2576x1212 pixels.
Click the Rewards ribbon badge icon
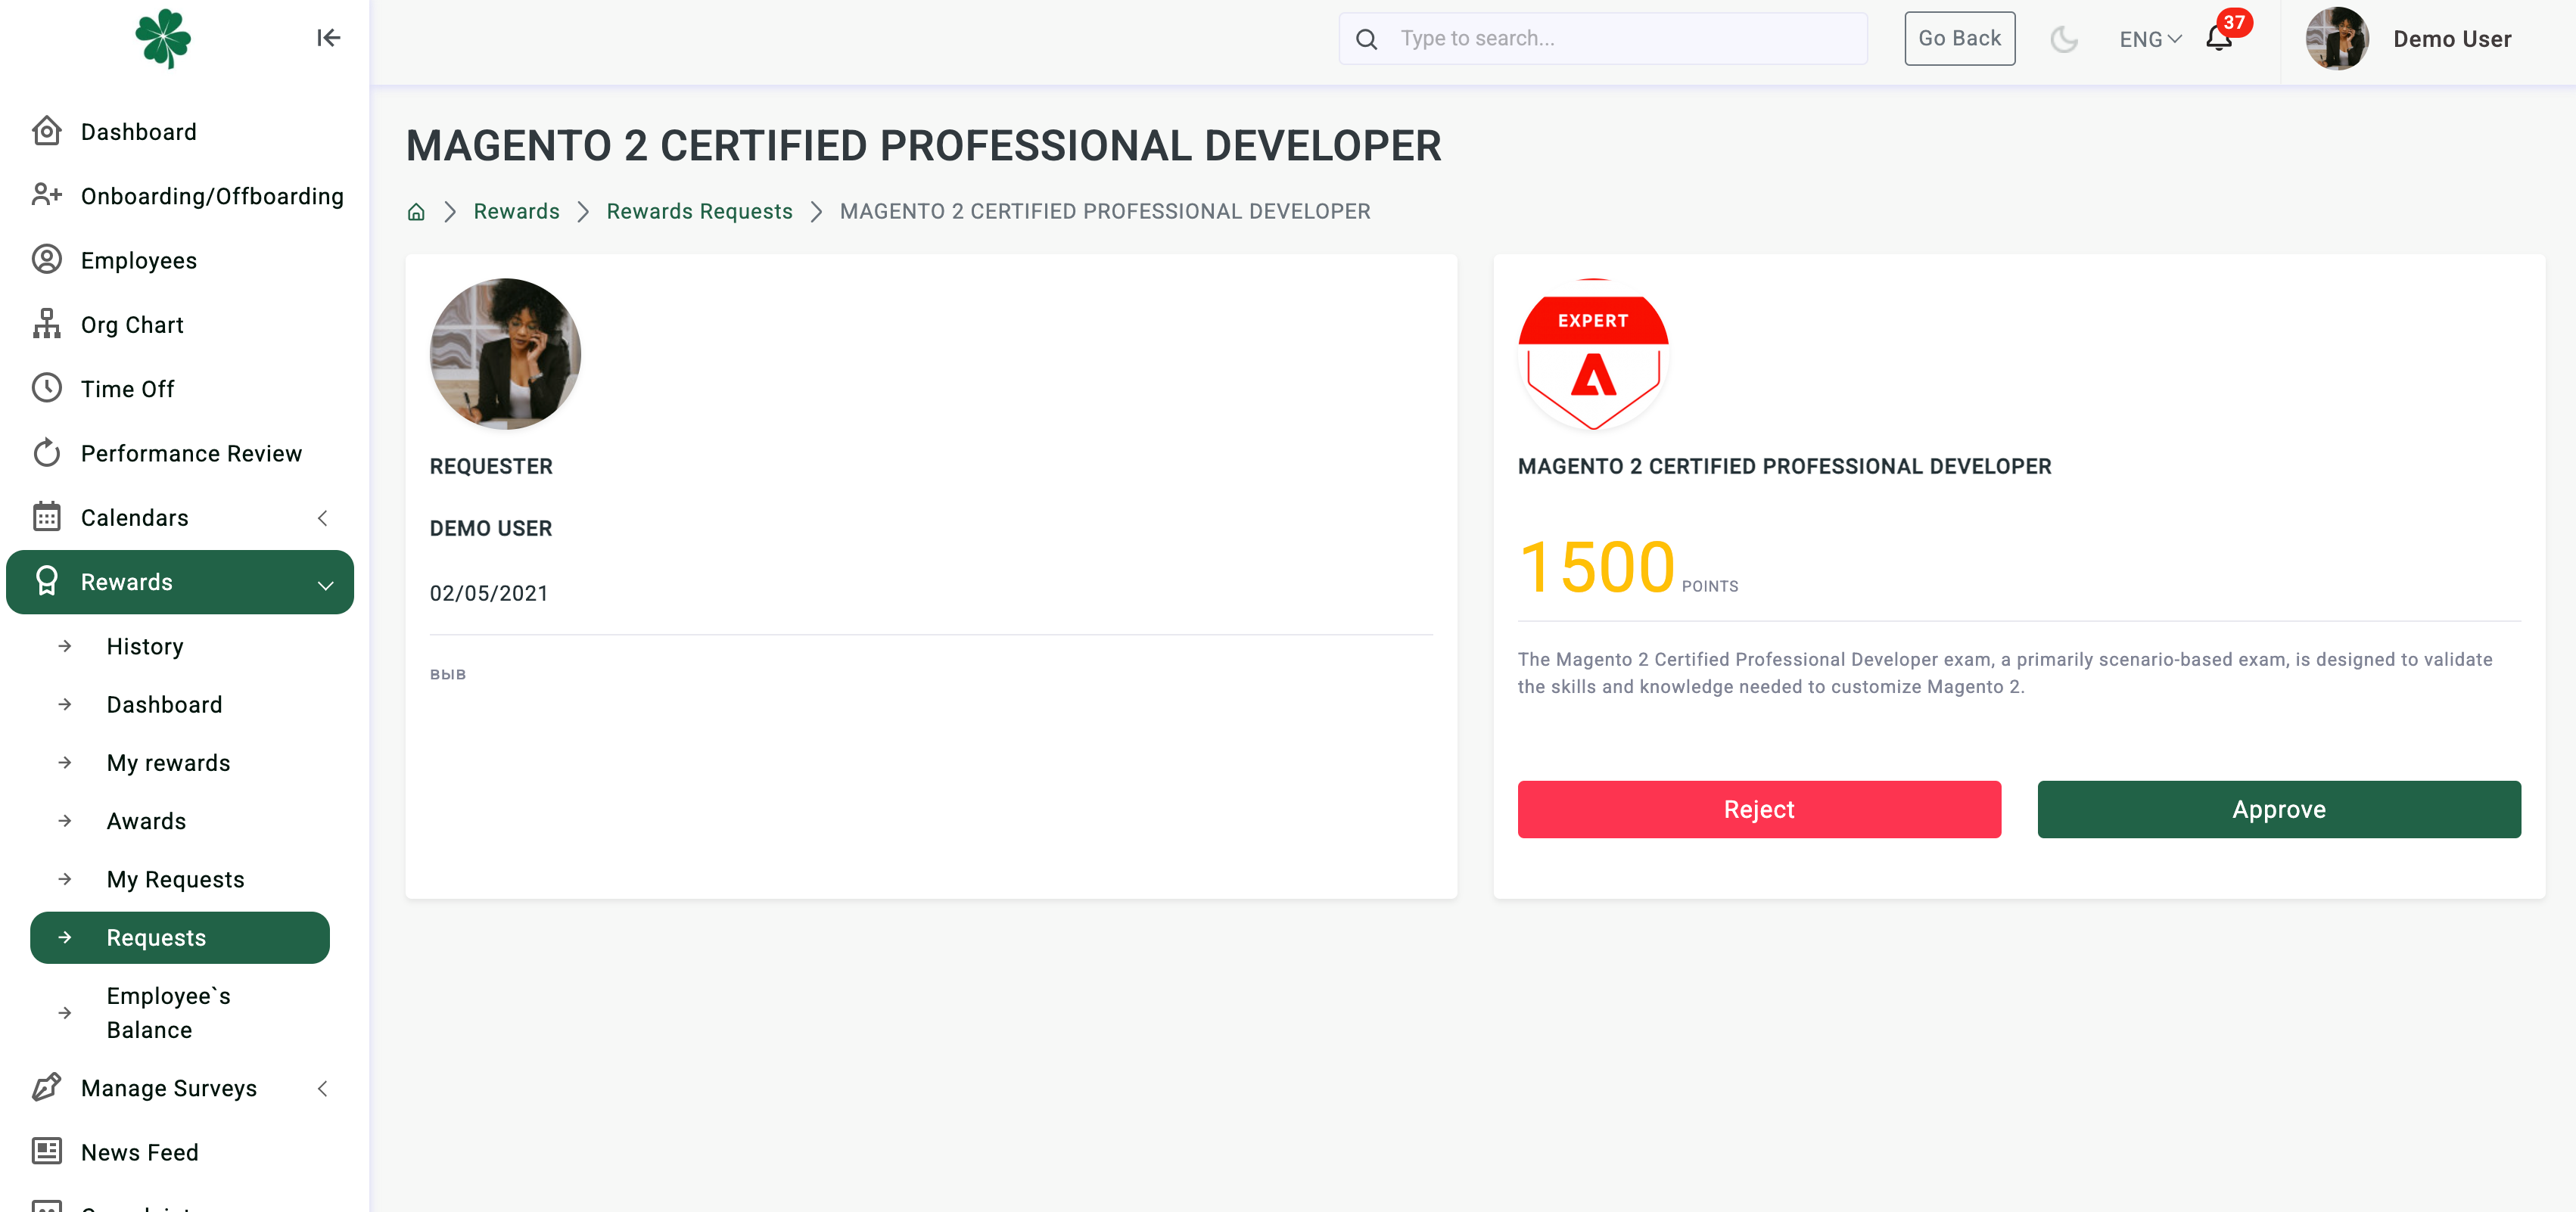pos(46,581)
